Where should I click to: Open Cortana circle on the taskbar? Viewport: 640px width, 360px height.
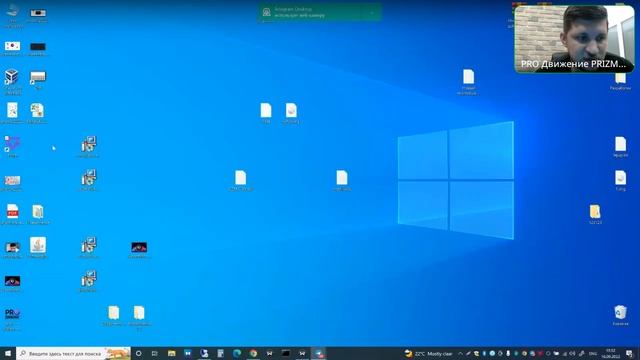coord(138,353)
